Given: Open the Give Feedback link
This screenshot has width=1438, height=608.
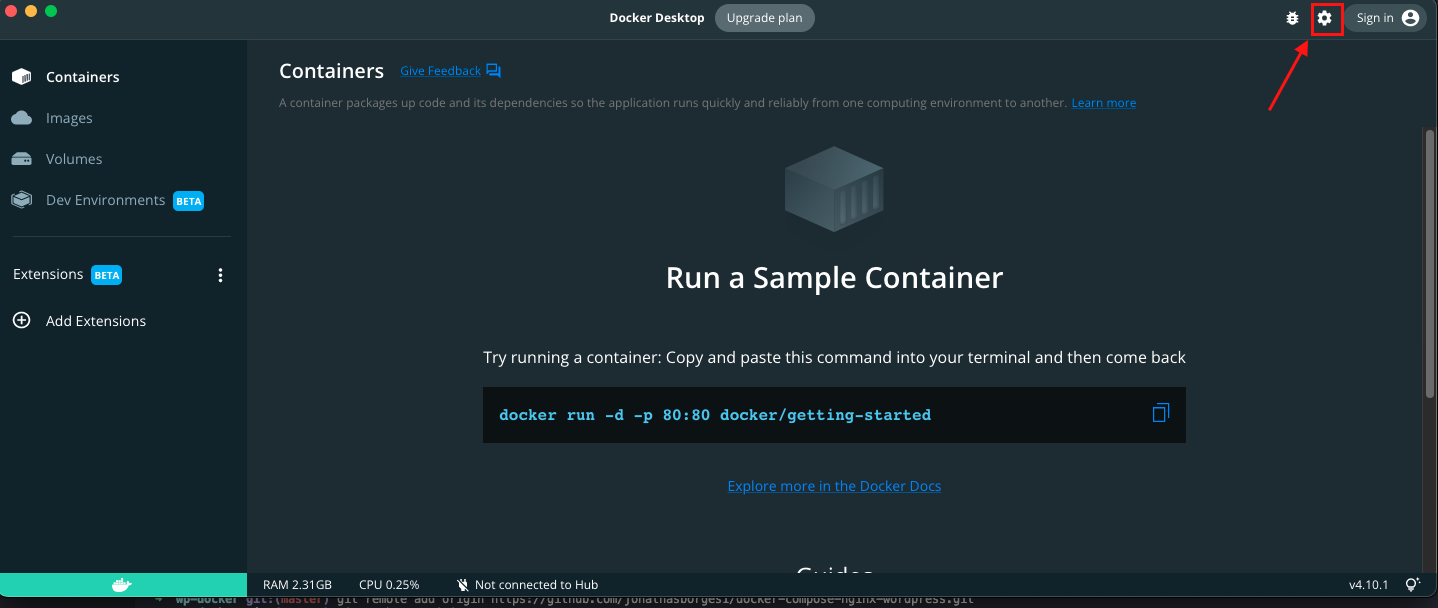Looking at the screenshot, I should (x=440, y=71).
